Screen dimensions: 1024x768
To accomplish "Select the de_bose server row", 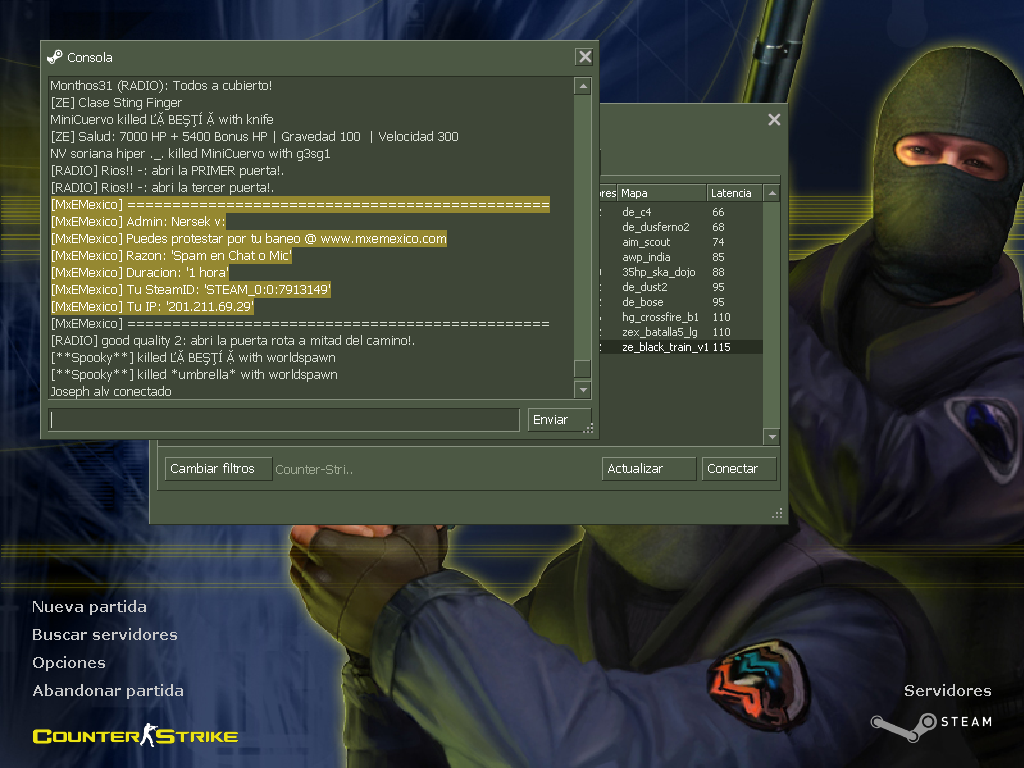I will click(x=680, y=302).
